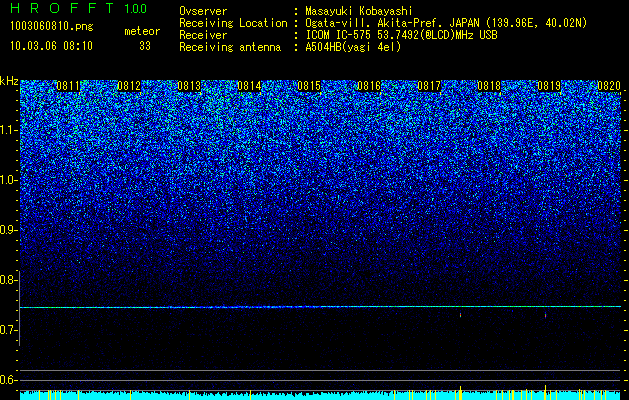Click the Ovserver field label
This screenshot has height=400, width=629.
click(203, 12)
